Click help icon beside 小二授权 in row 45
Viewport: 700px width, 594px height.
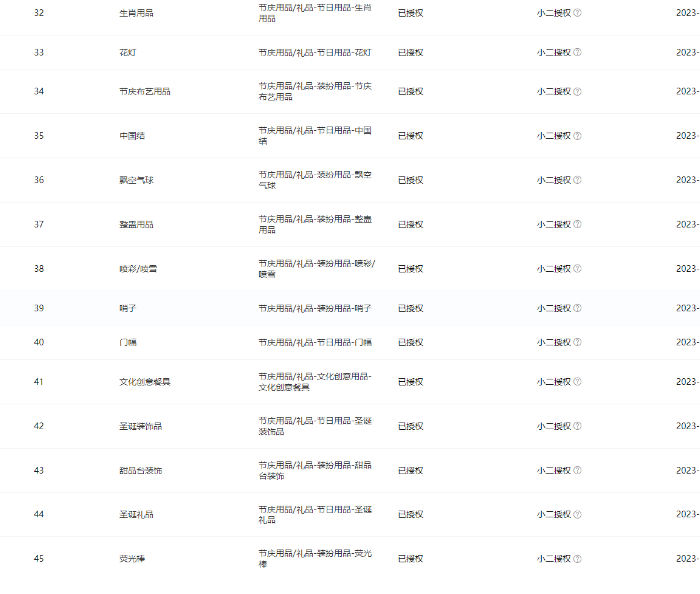(x=577, y=559)
